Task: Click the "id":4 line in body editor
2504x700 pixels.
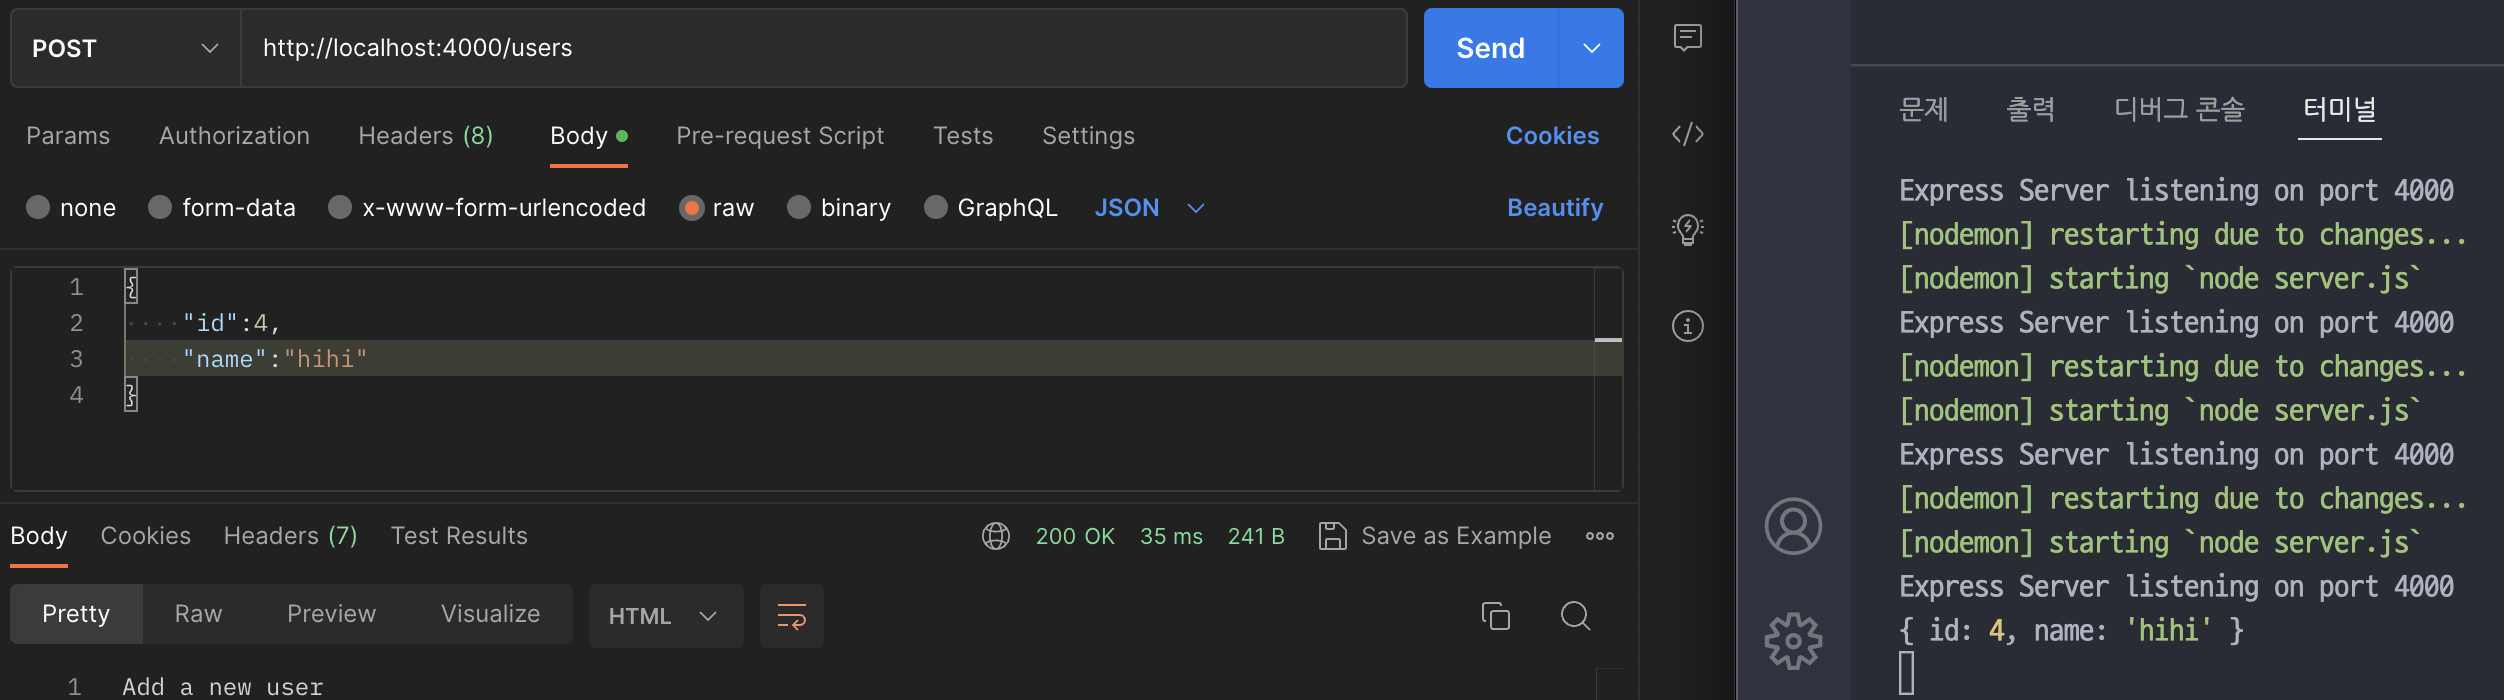Action: [231, 323]
